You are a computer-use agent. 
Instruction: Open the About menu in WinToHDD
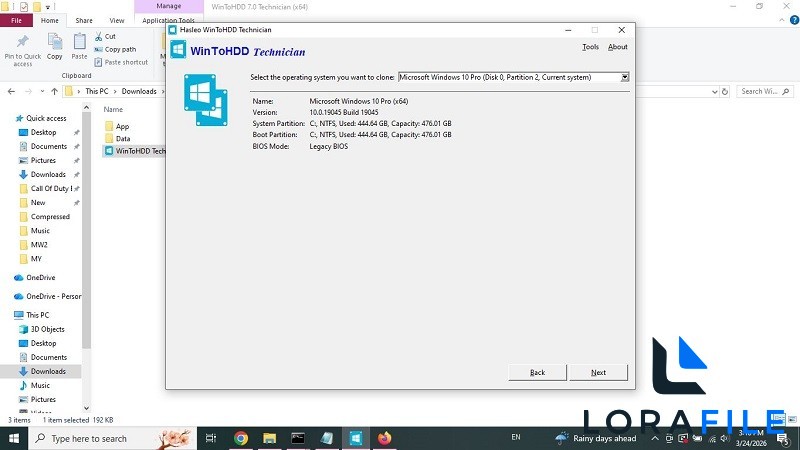617,47
